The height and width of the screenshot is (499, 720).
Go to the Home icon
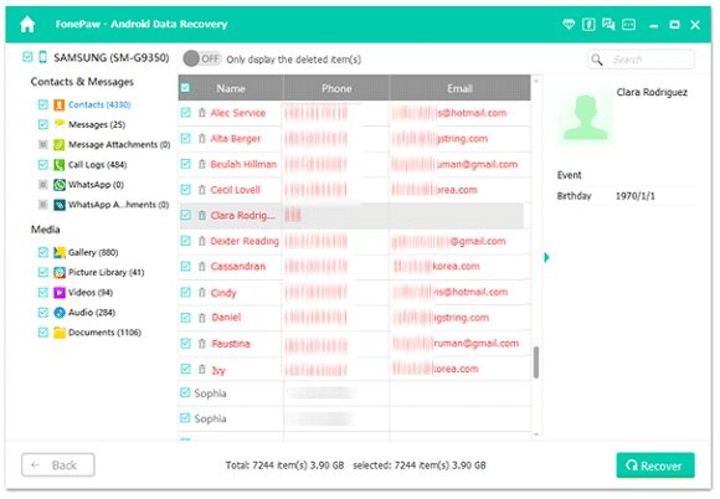[x=28, y=24]
